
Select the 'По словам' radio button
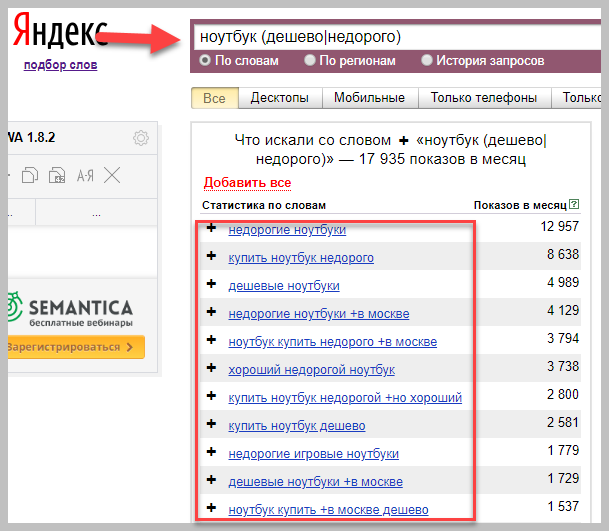point(205,60)
